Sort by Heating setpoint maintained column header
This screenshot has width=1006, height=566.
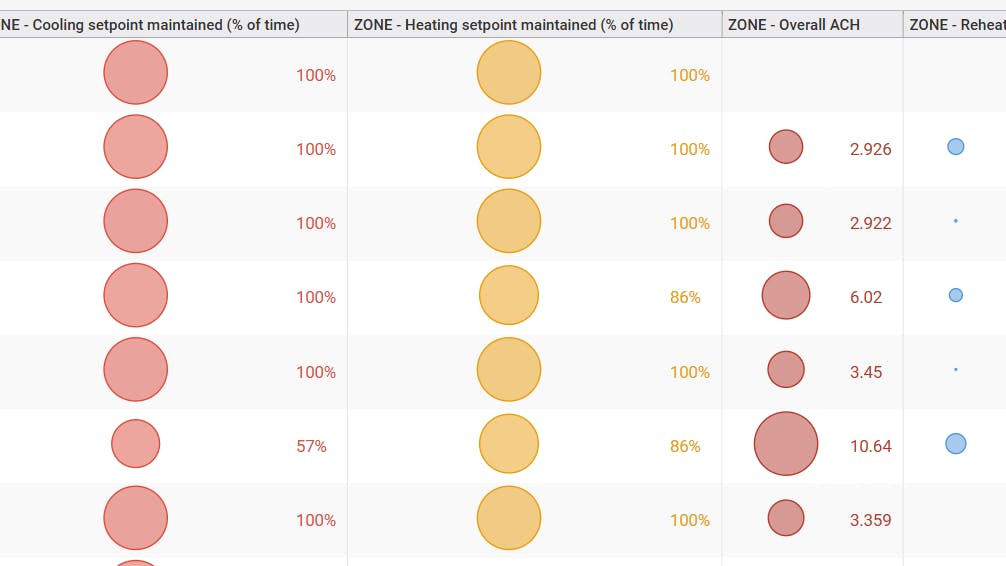click(x=513, y=25)
